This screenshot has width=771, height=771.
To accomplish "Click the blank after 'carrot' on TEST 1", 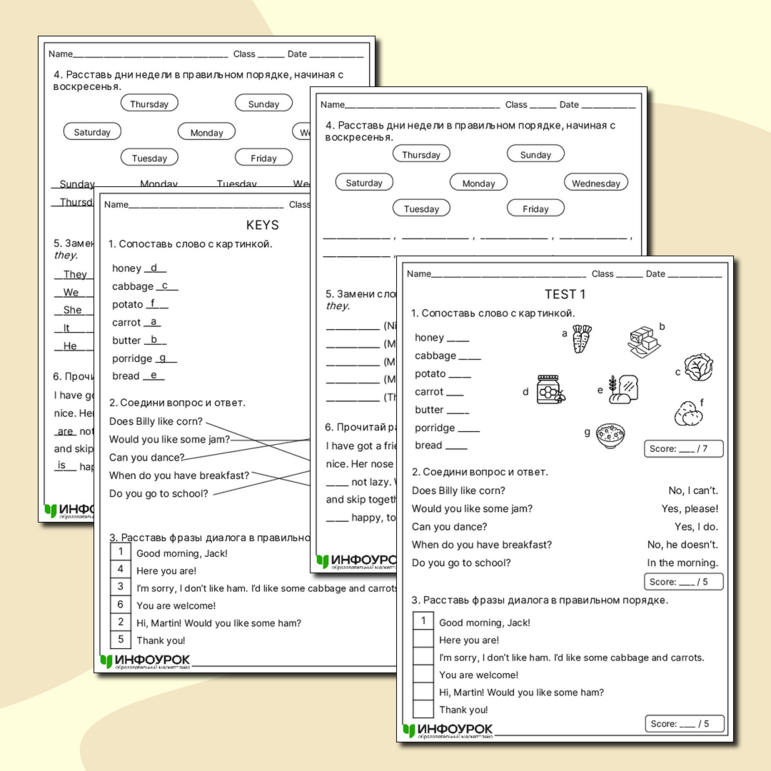I will 455,393.
